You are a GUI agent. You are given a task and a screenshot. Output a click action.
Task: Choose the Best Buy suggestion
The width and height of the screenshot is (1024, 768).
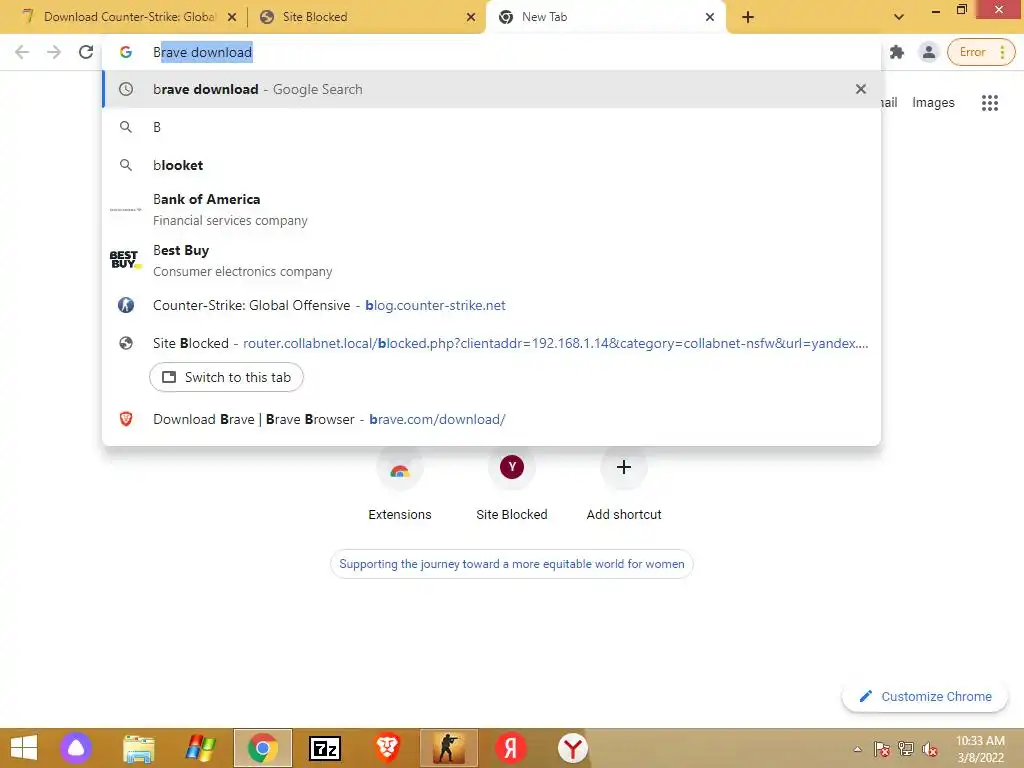click(x=491, y=261)
